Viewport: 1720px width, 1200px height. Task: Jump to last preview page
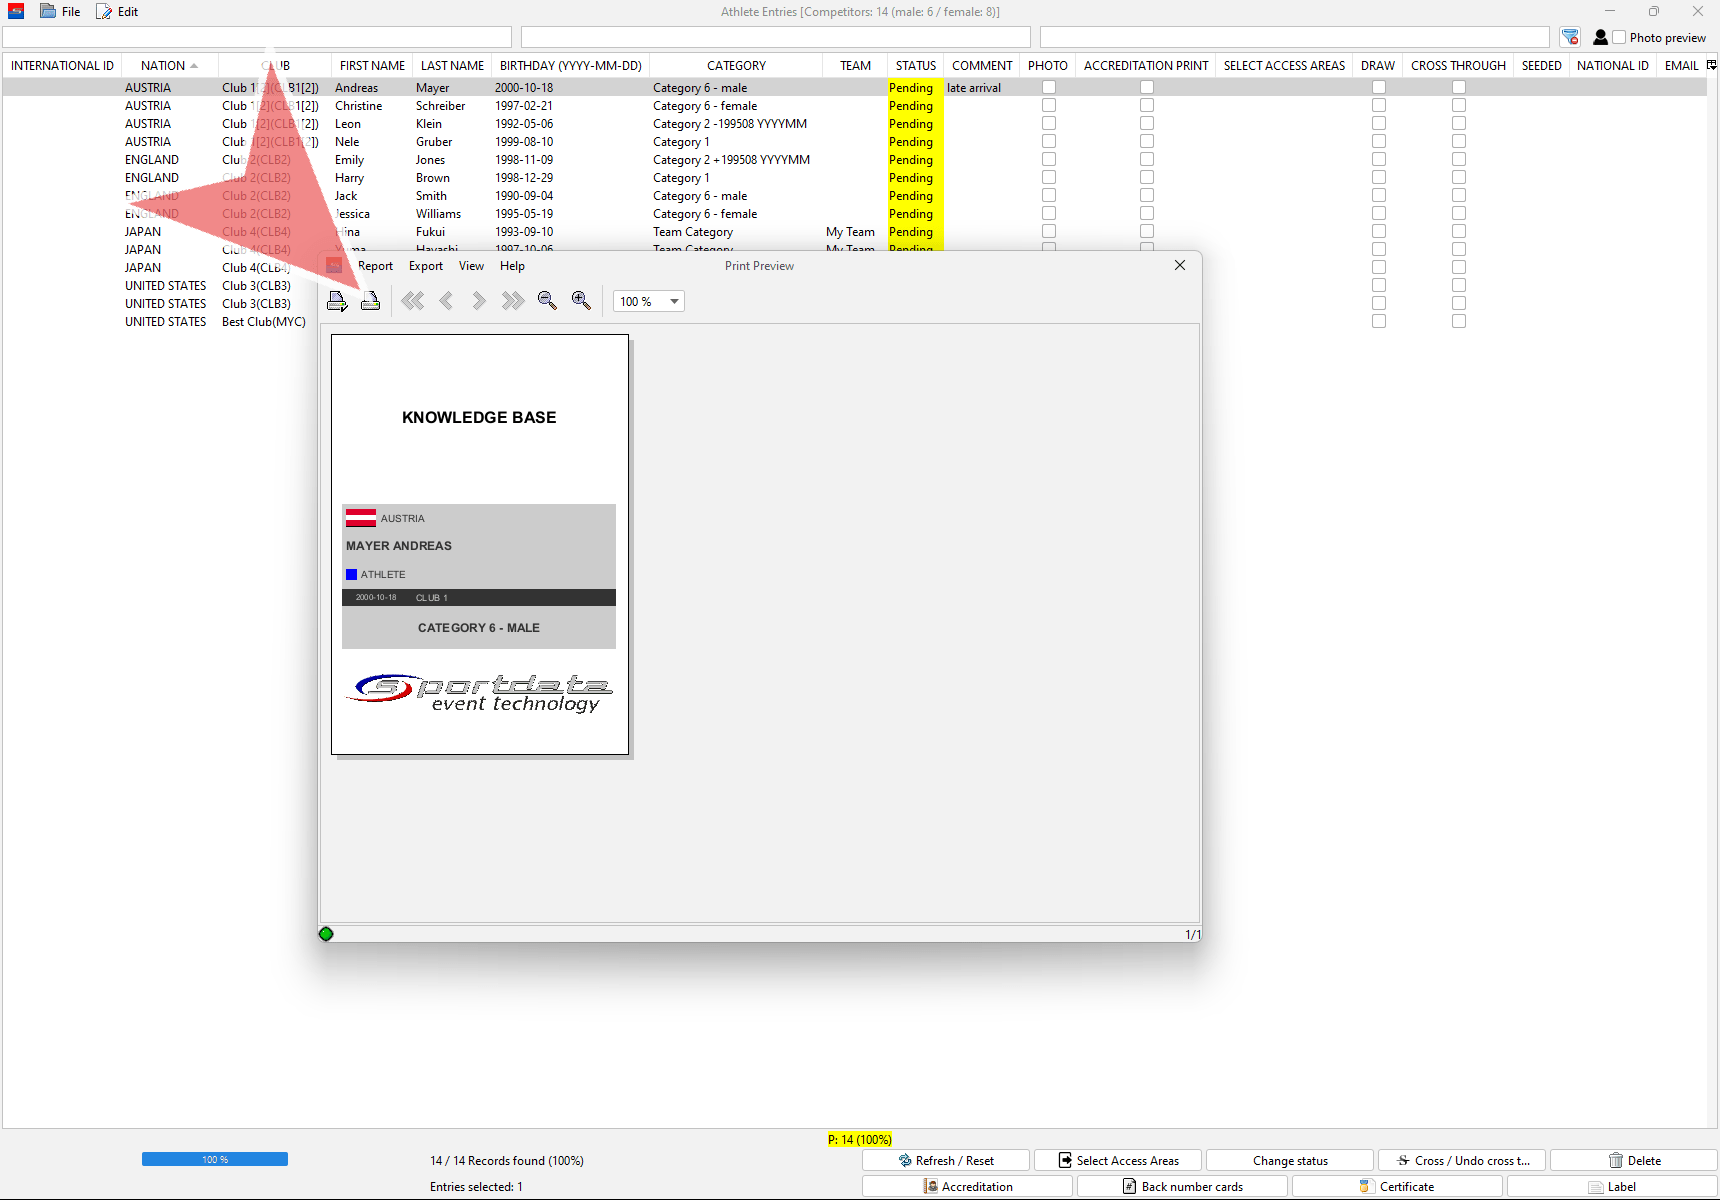(x=513, y=301)
